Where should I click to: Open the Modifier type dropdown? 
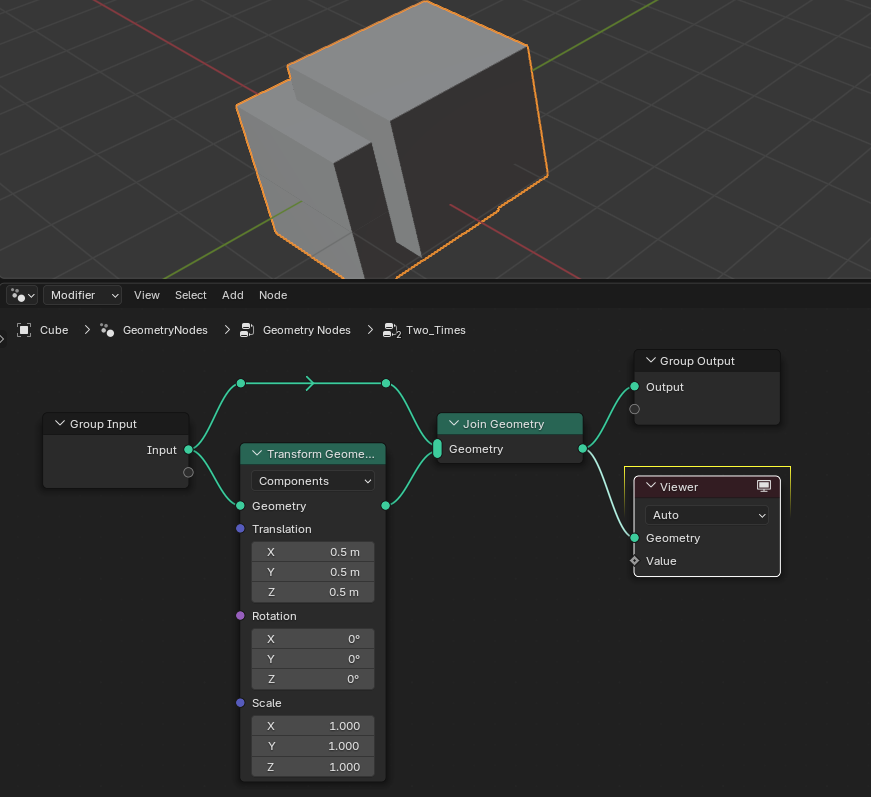pyautogui.click(x=82, y=295)
